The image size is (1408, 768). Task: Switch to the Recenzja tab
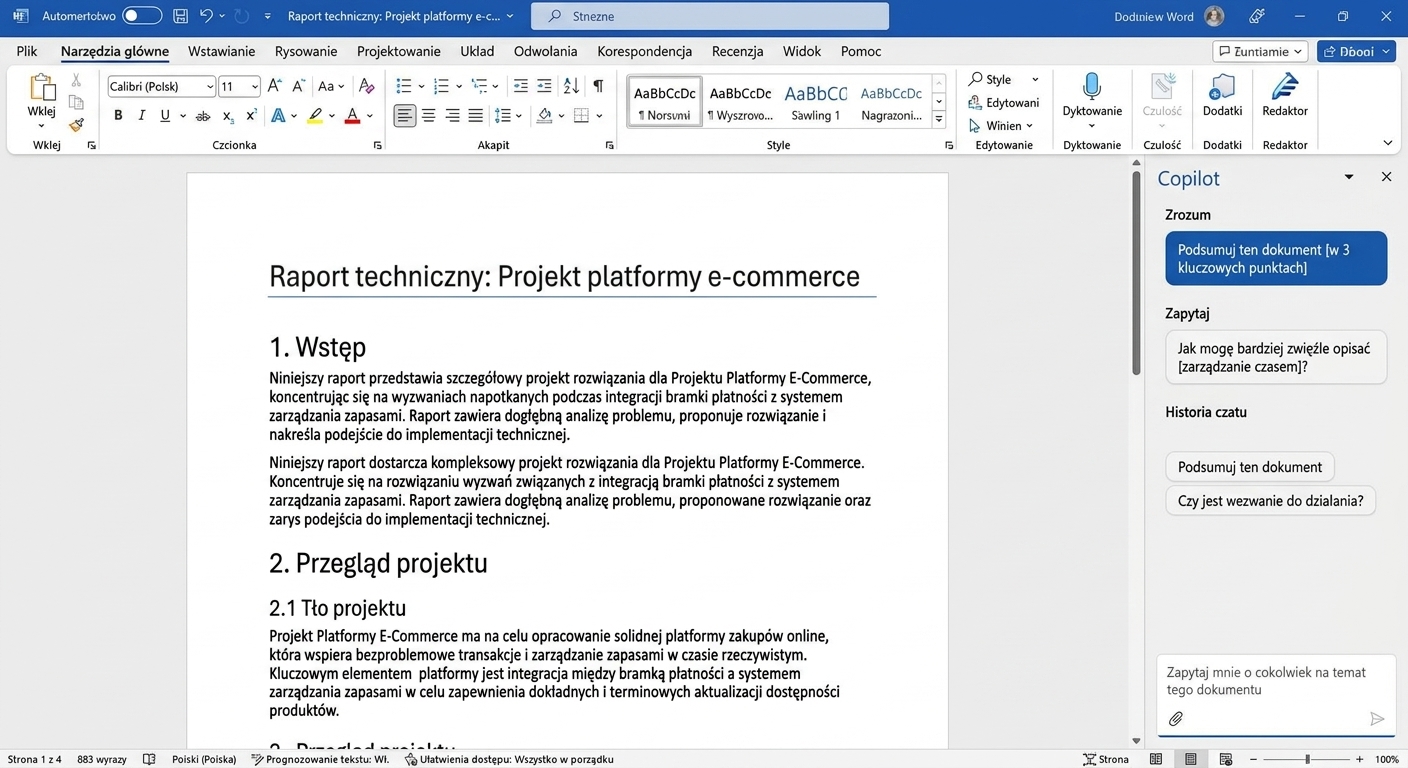tap(737, 51)
